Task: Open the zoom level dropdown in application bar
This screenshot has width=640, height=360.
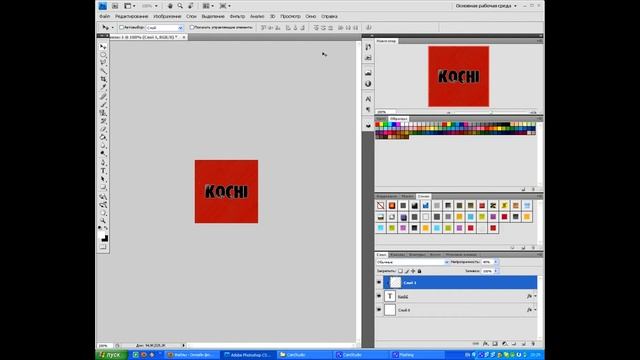Action: pyautogui.click(x=156, y=6)
